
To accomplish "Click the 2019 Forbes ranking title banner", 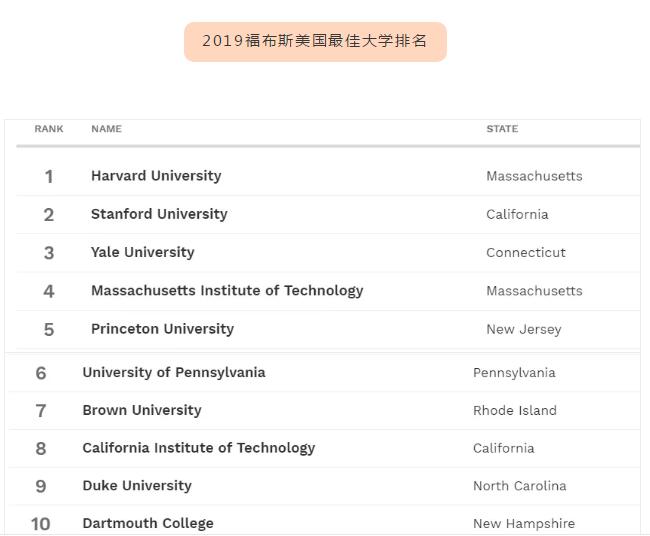I will pyautogui.click(x=315, y=42).
